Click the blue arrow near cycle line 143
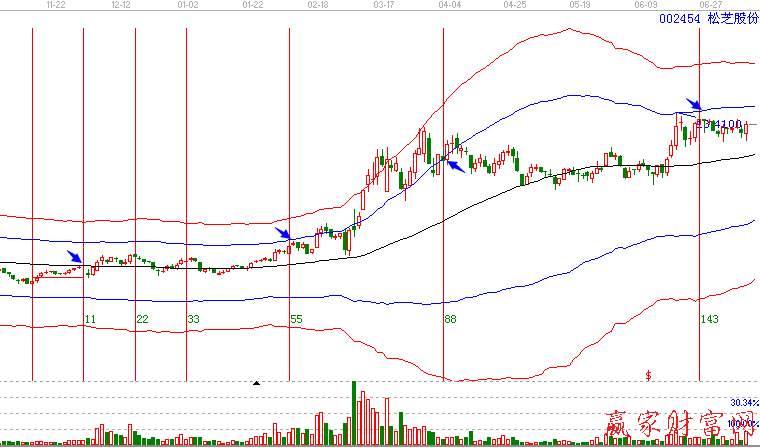760x448 pixels. coord(694,103)
